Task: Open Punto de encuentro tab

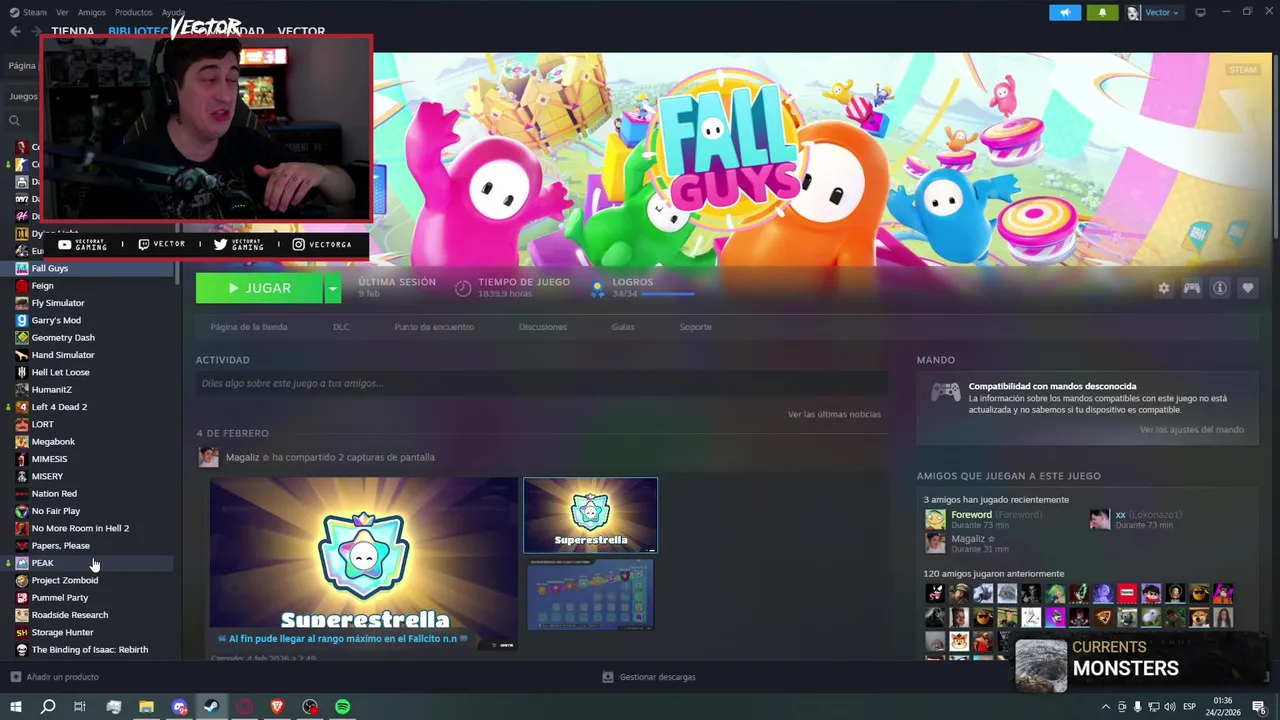Action: [x=434, y=327]
